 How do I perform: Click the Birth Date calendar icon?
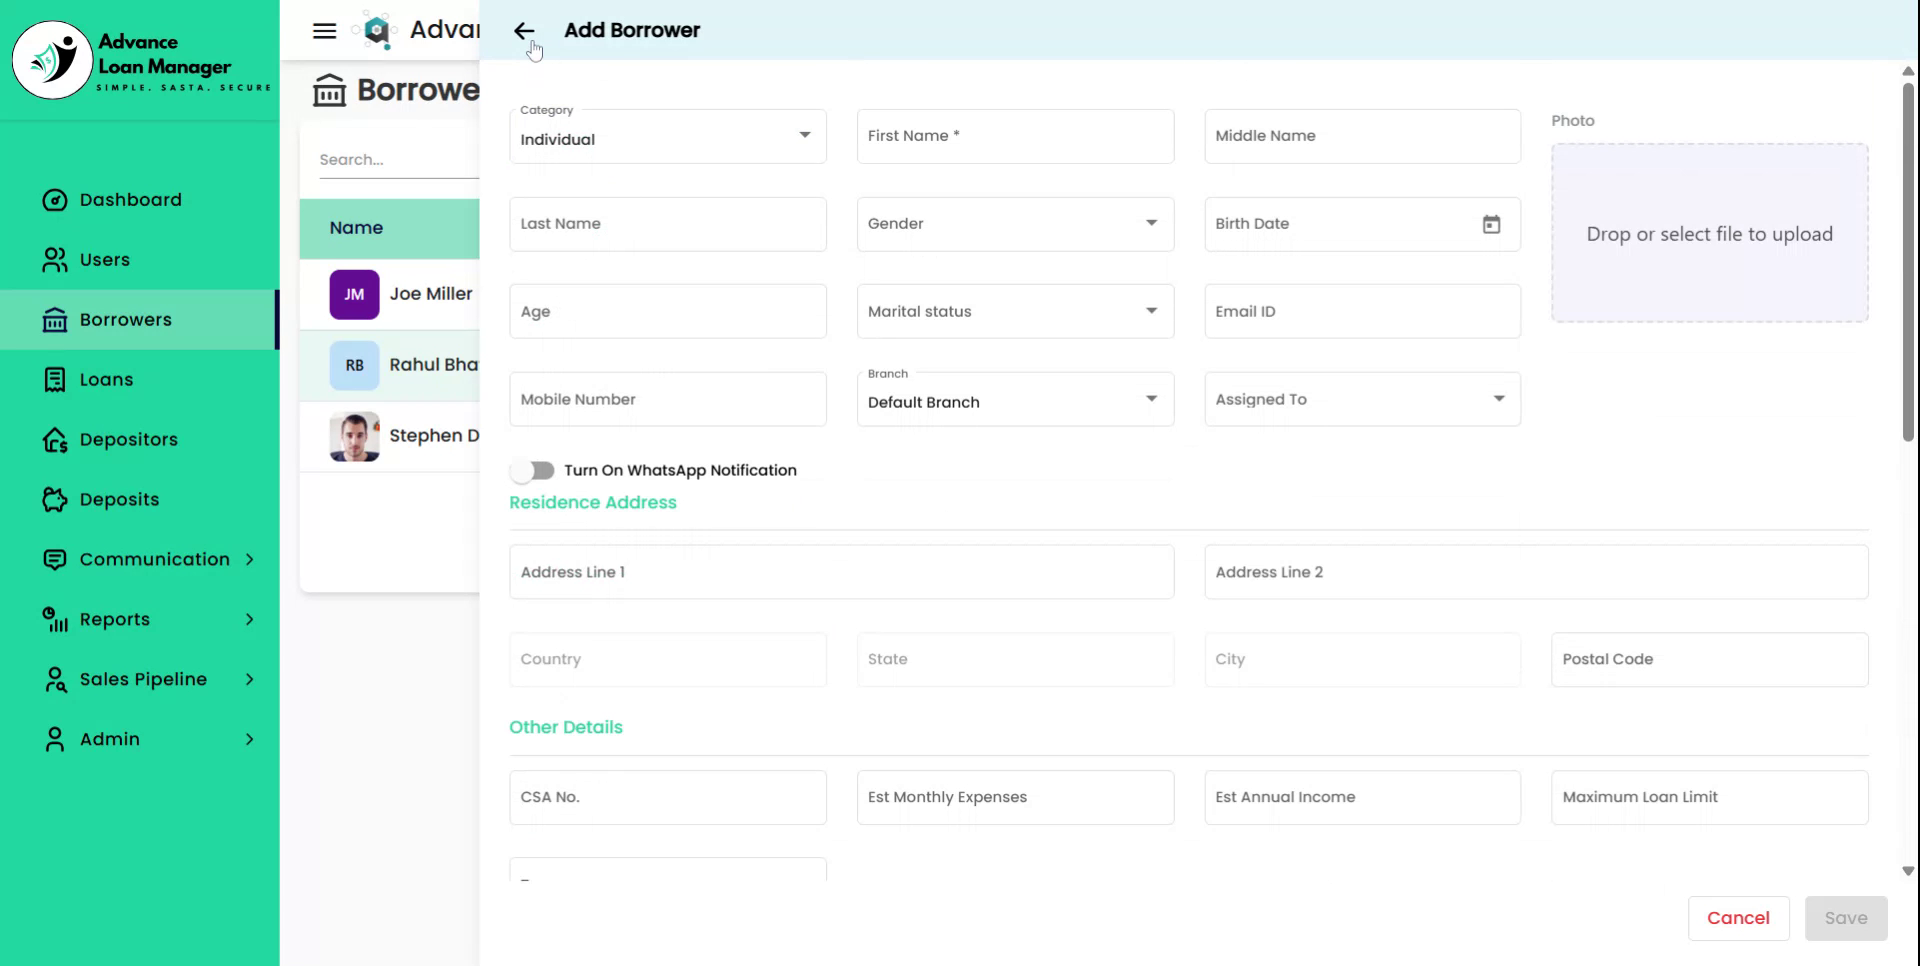coord(1491,225)
